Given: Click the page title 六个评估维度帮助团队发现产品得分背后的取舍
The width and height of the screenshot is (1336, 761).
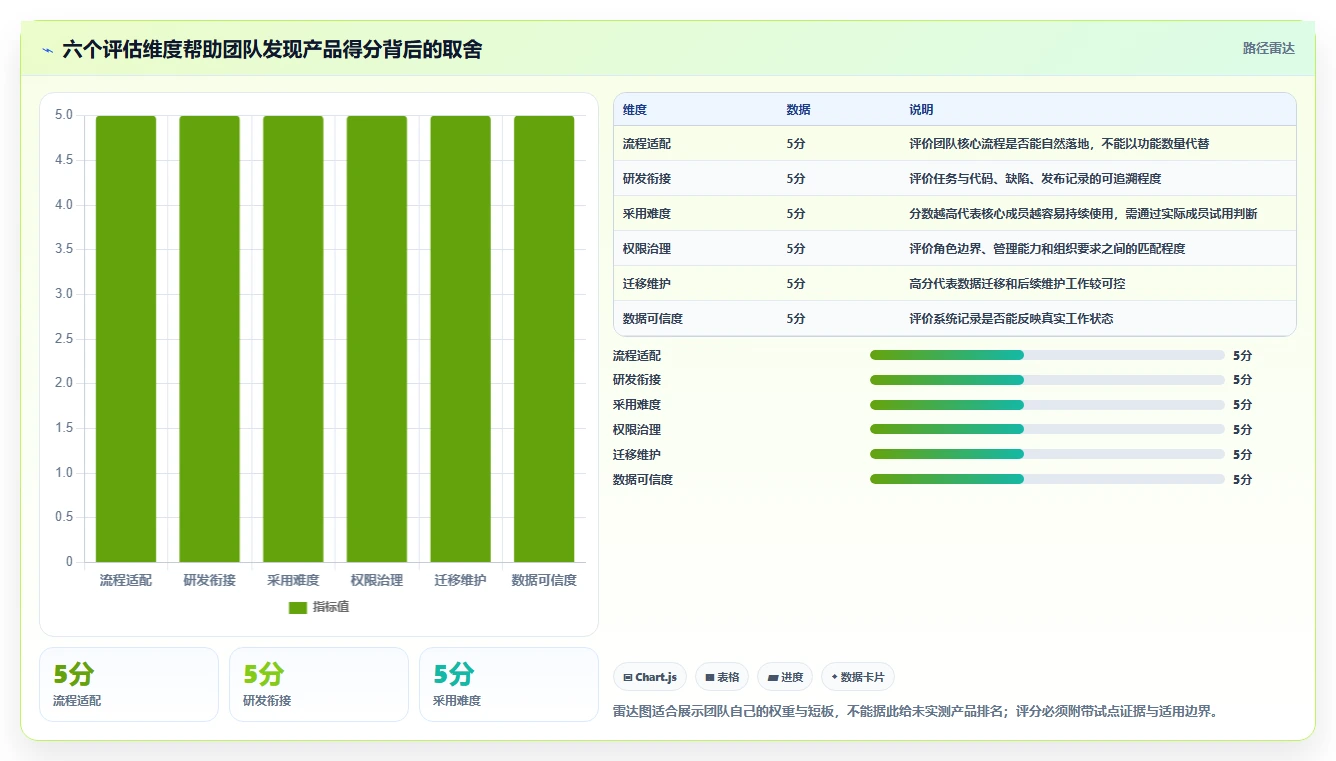Looking at the screenshot, I should coord(272,50).
